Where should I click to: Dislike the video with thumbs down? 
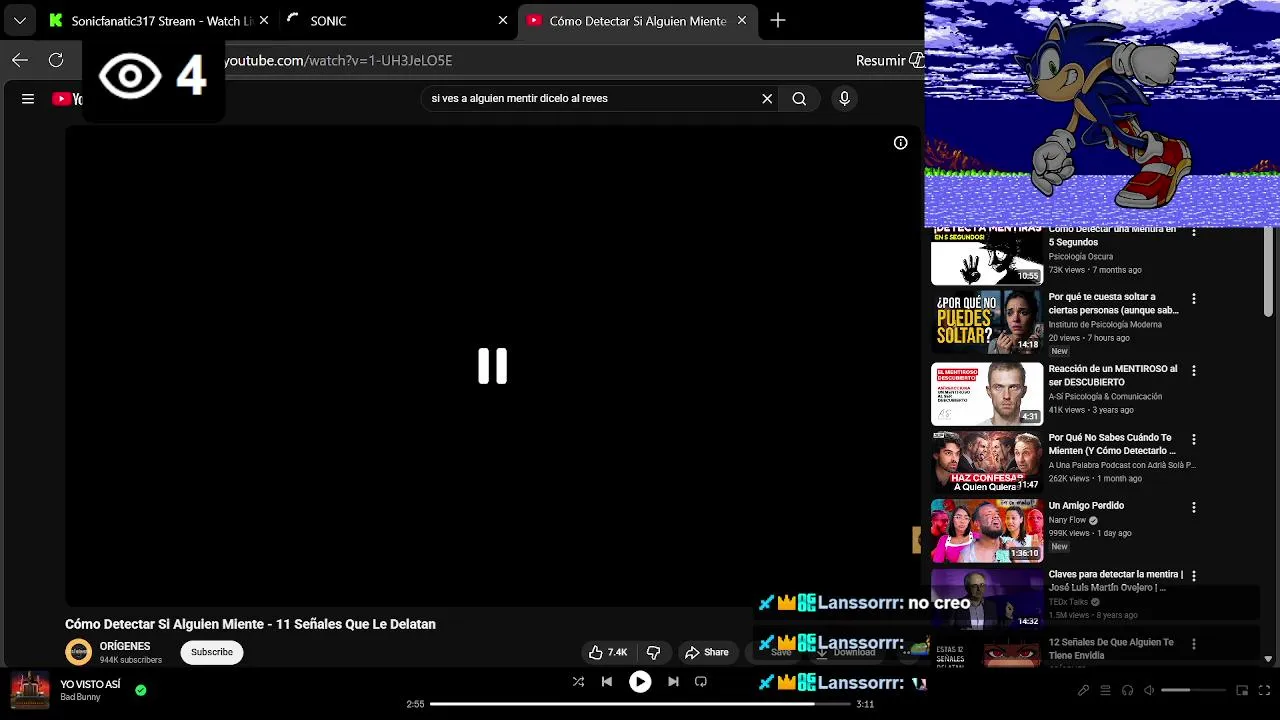click(653, 652)
